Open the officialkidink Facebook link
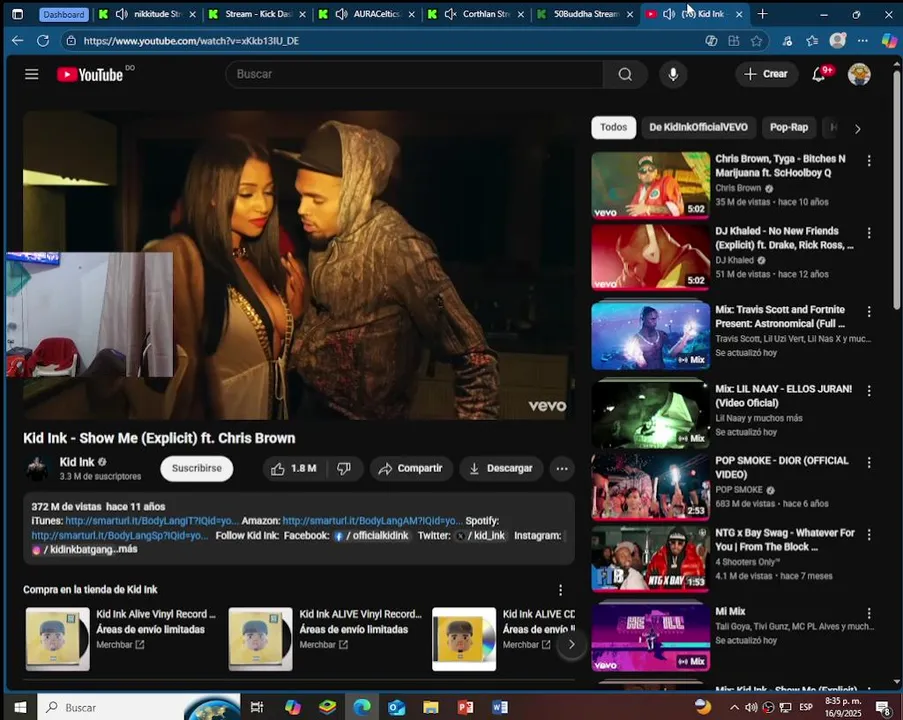 pyautogui.click(x=372, y=536)
